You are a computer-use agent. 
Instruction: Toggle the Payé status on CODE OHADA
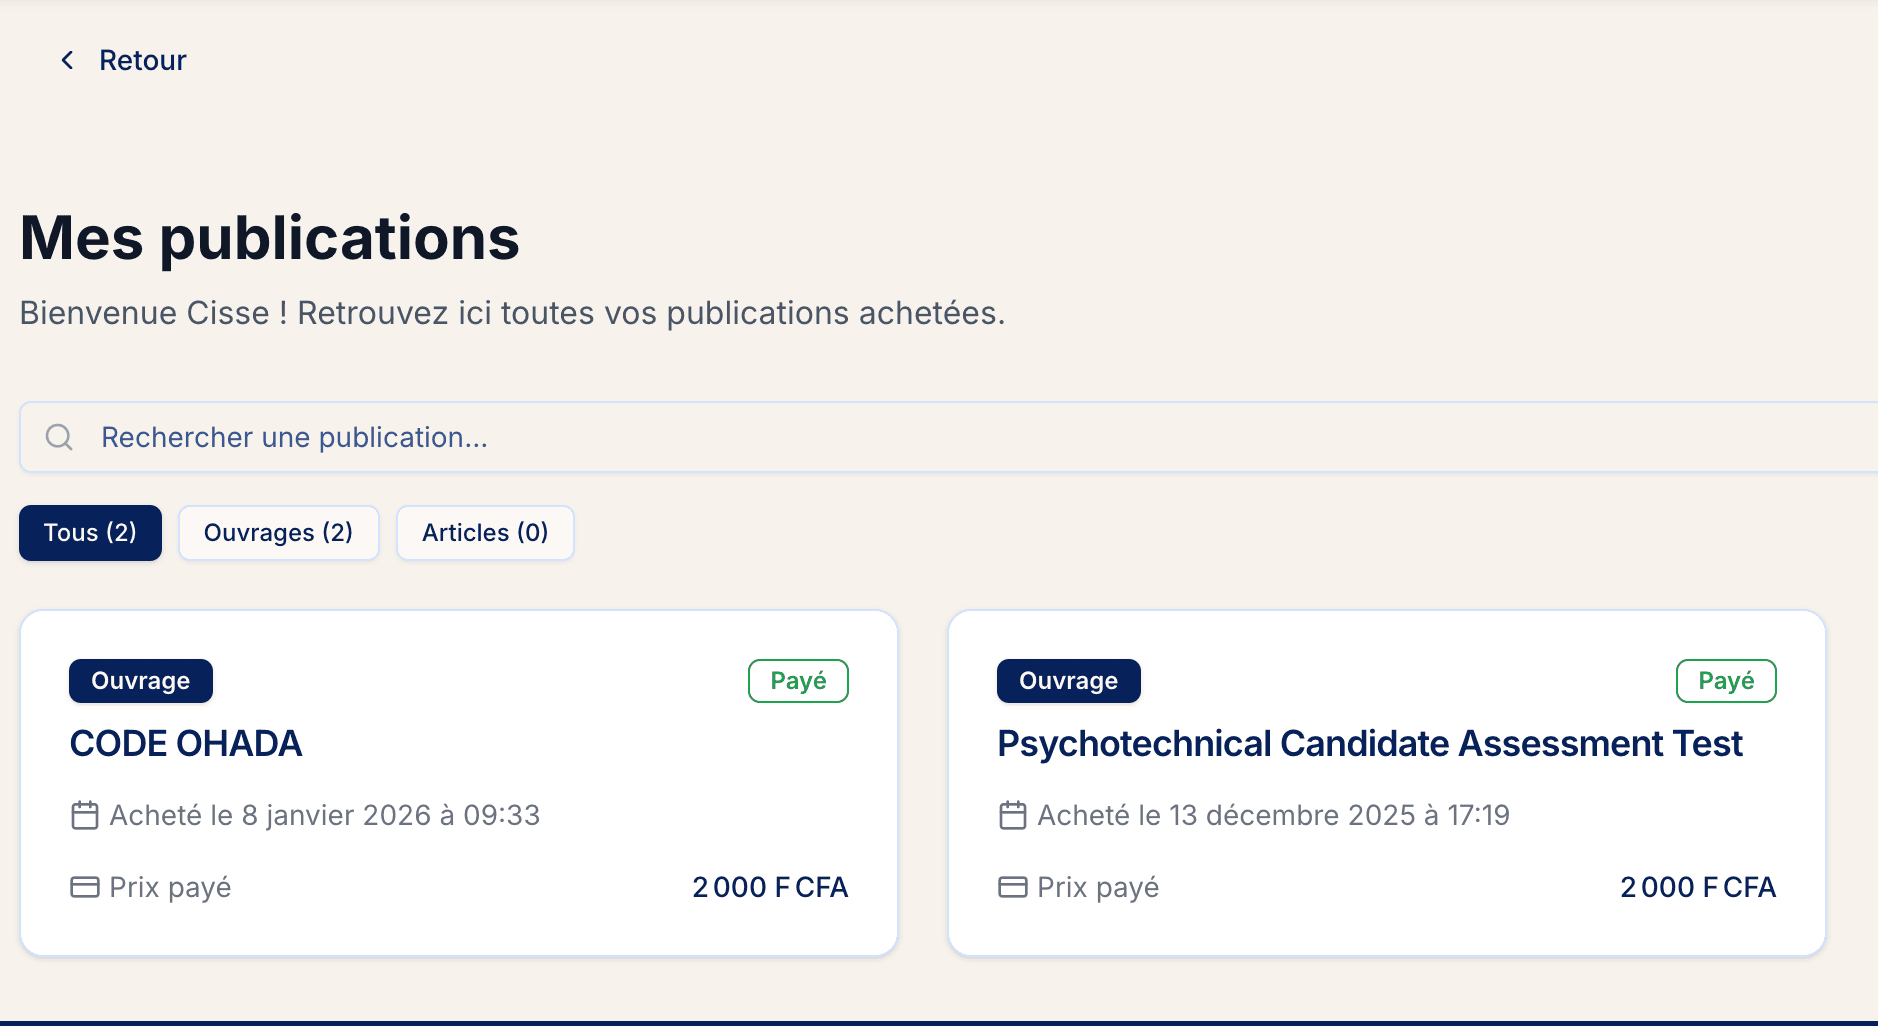798,681
